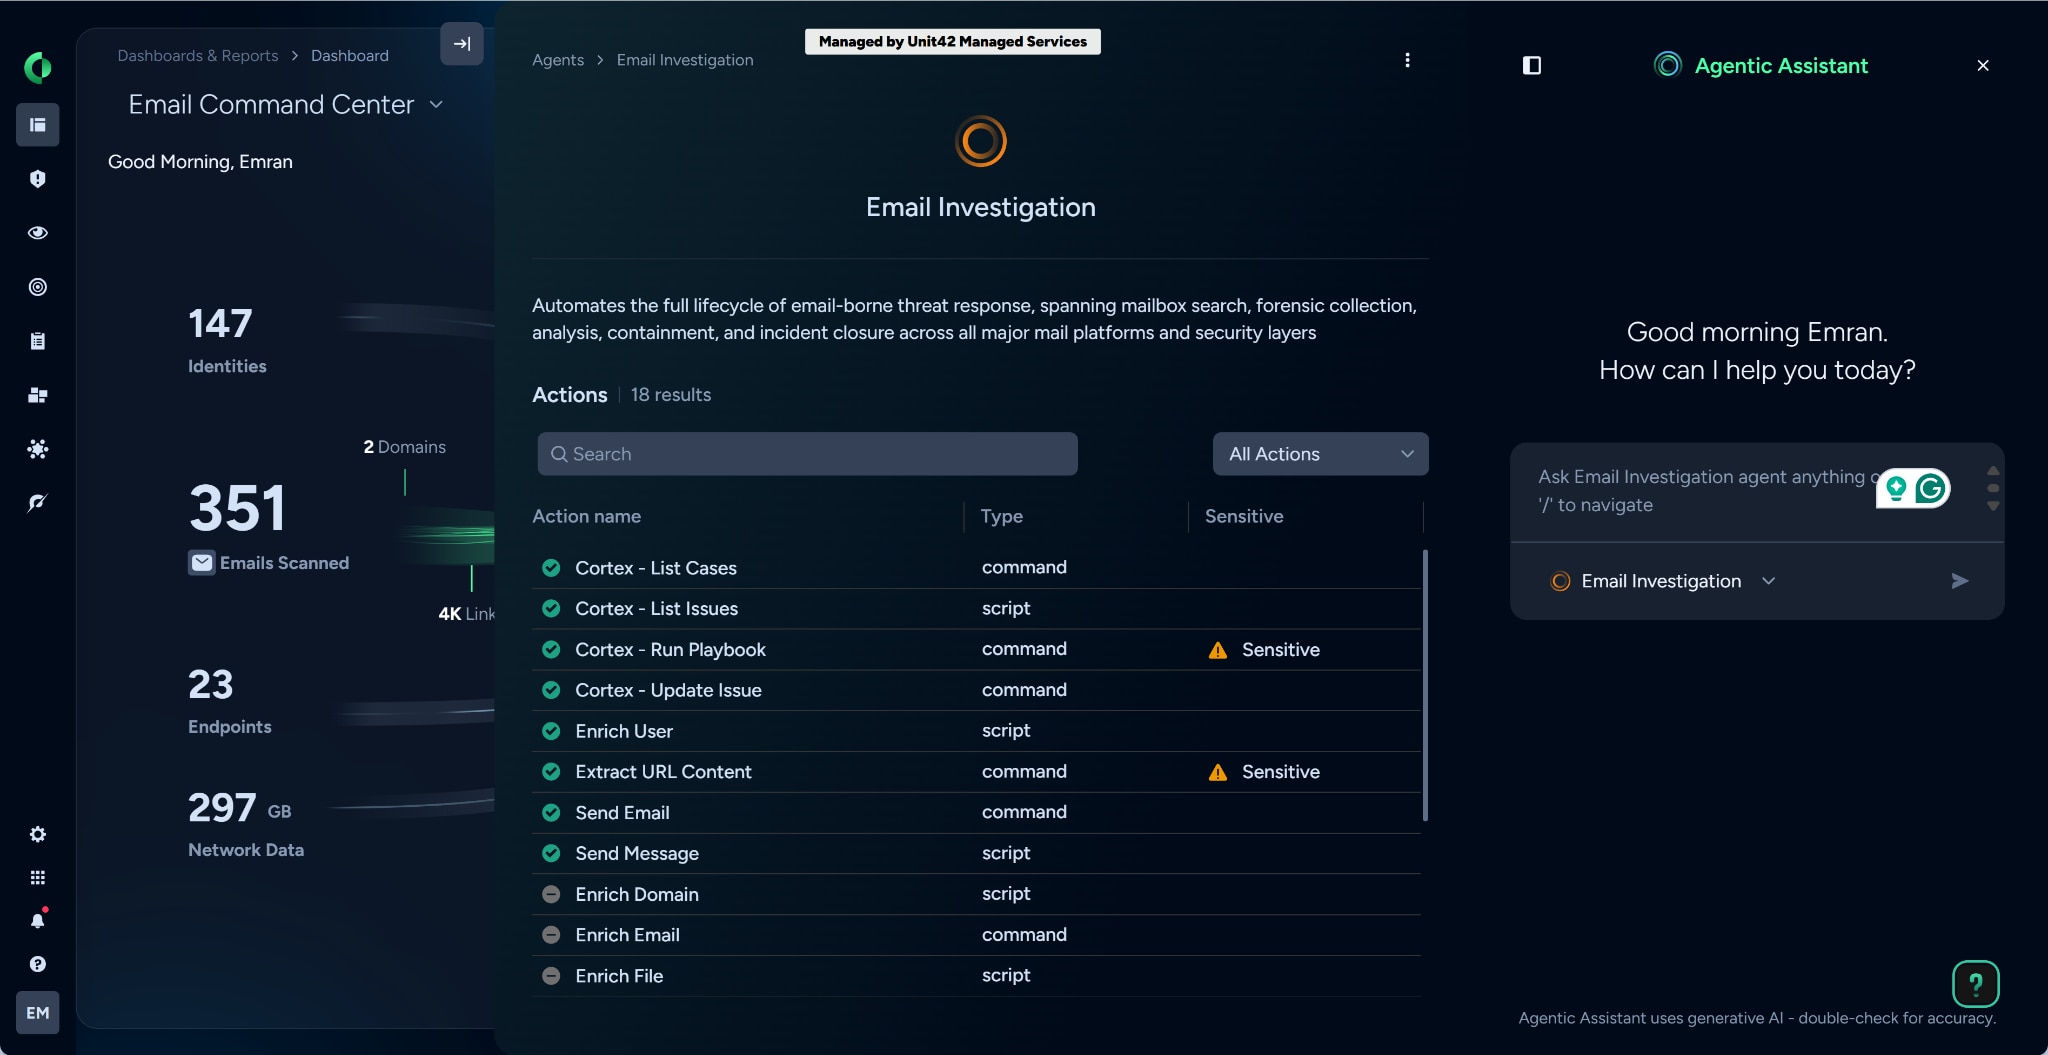Image resolution: width=2048 pixels, height=1055 pixels.
Task: Click Sensitive warning on Cortex - Run Playbook
Action: click(x=1264, y=650)
